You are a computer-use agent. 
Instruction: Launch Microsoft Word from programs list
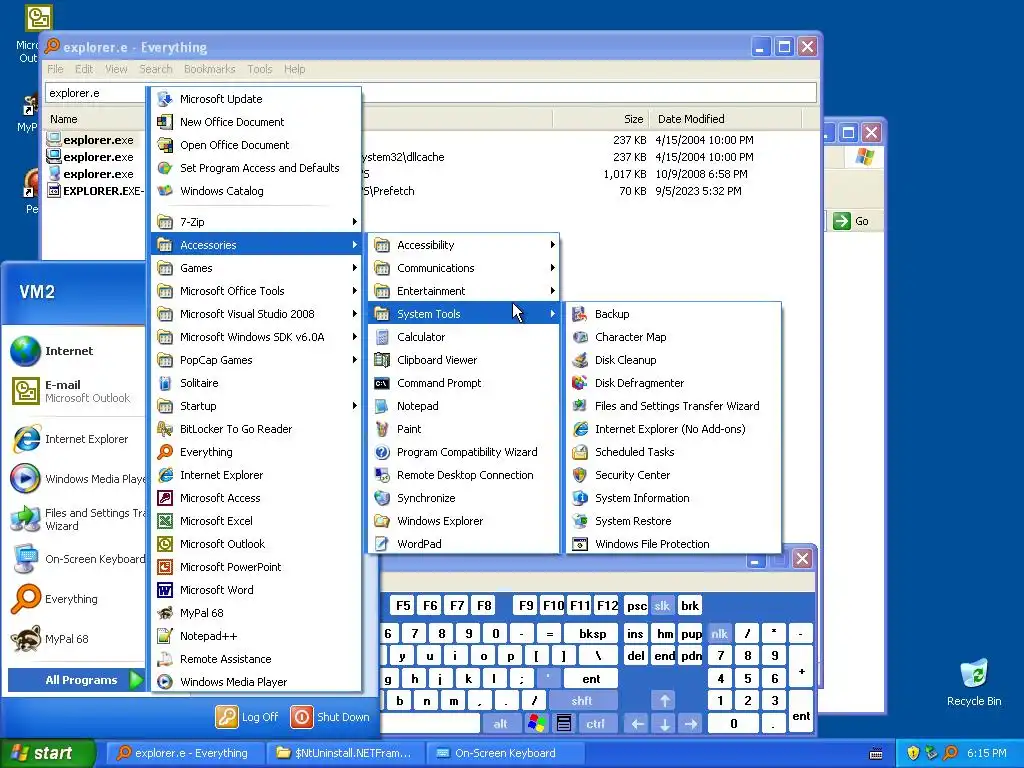pyautogui.click(x=256, y=590)
